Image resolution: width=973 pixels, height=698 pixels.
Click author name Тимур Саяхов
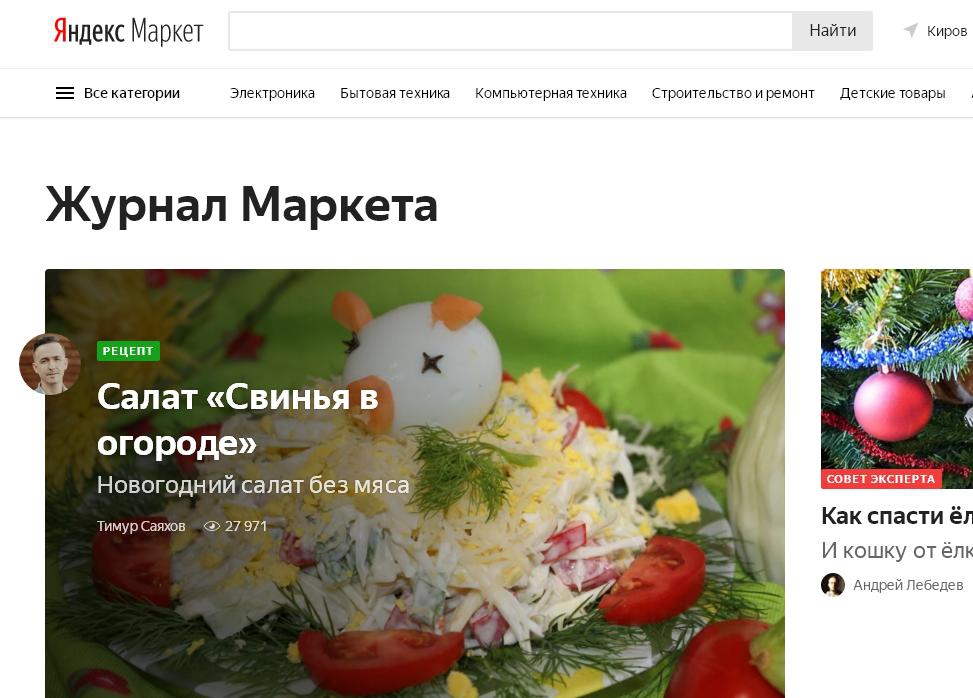pyautogui.click(x=141, y=526)
